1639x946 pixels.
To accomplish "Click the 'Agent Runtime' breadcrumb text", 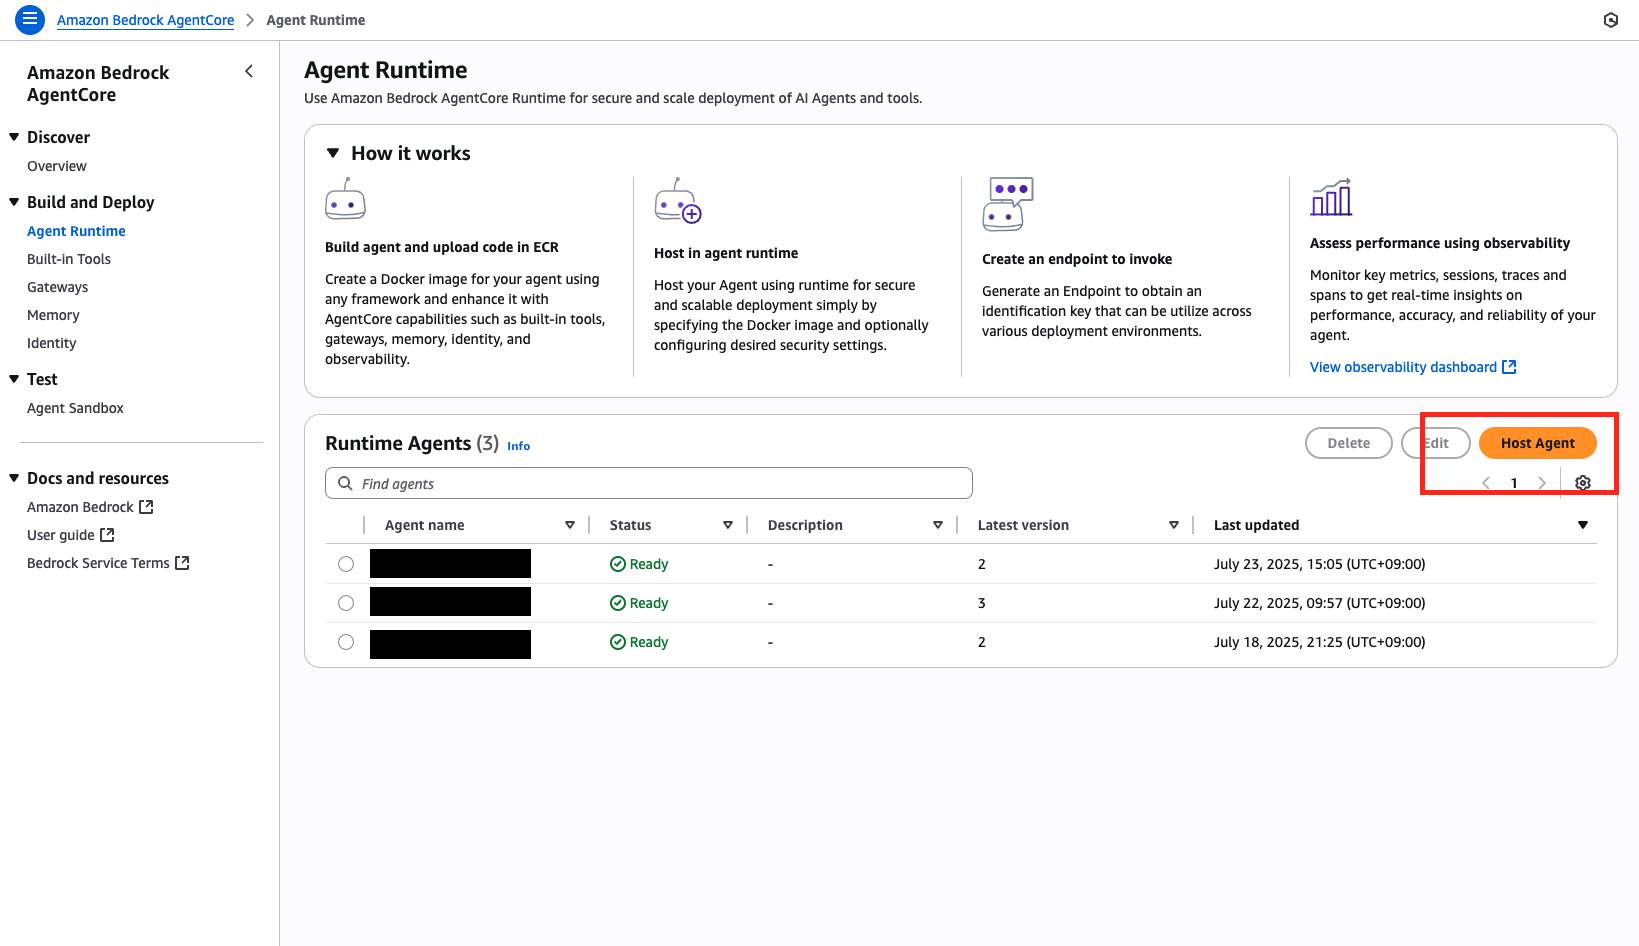I will [x=315, y=20].
